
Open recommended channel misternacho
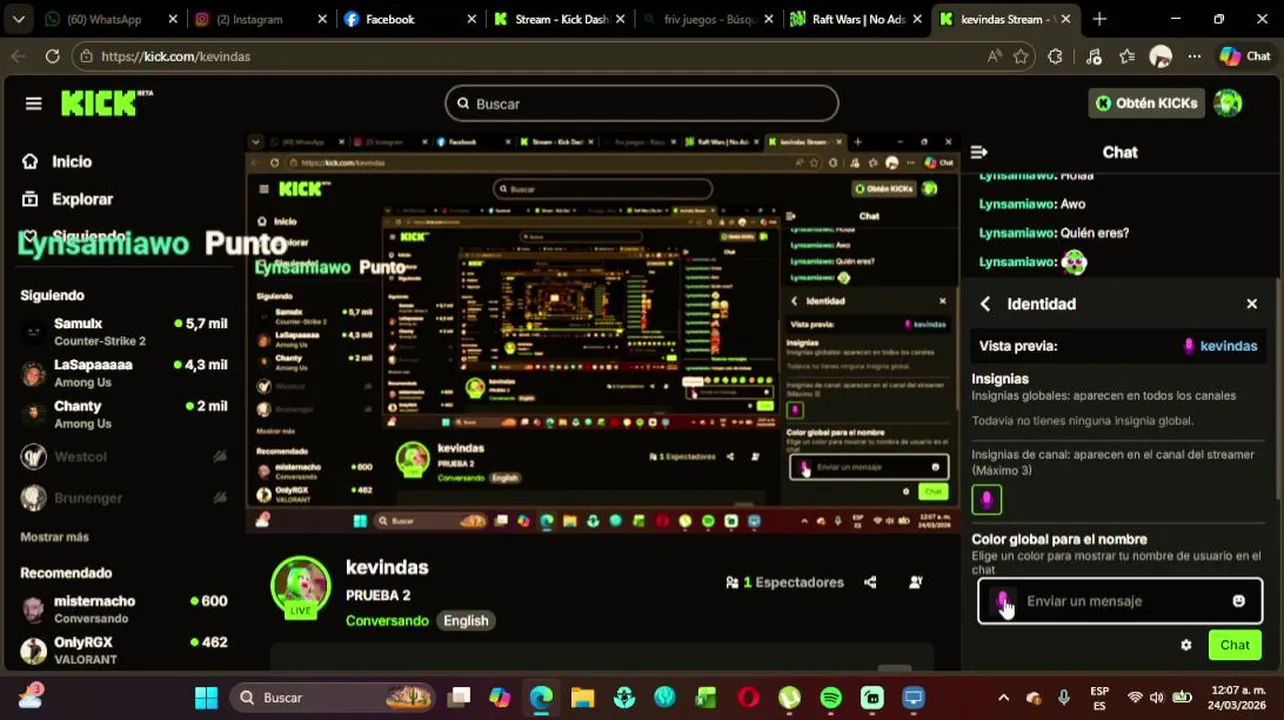(x=125, y=609)
